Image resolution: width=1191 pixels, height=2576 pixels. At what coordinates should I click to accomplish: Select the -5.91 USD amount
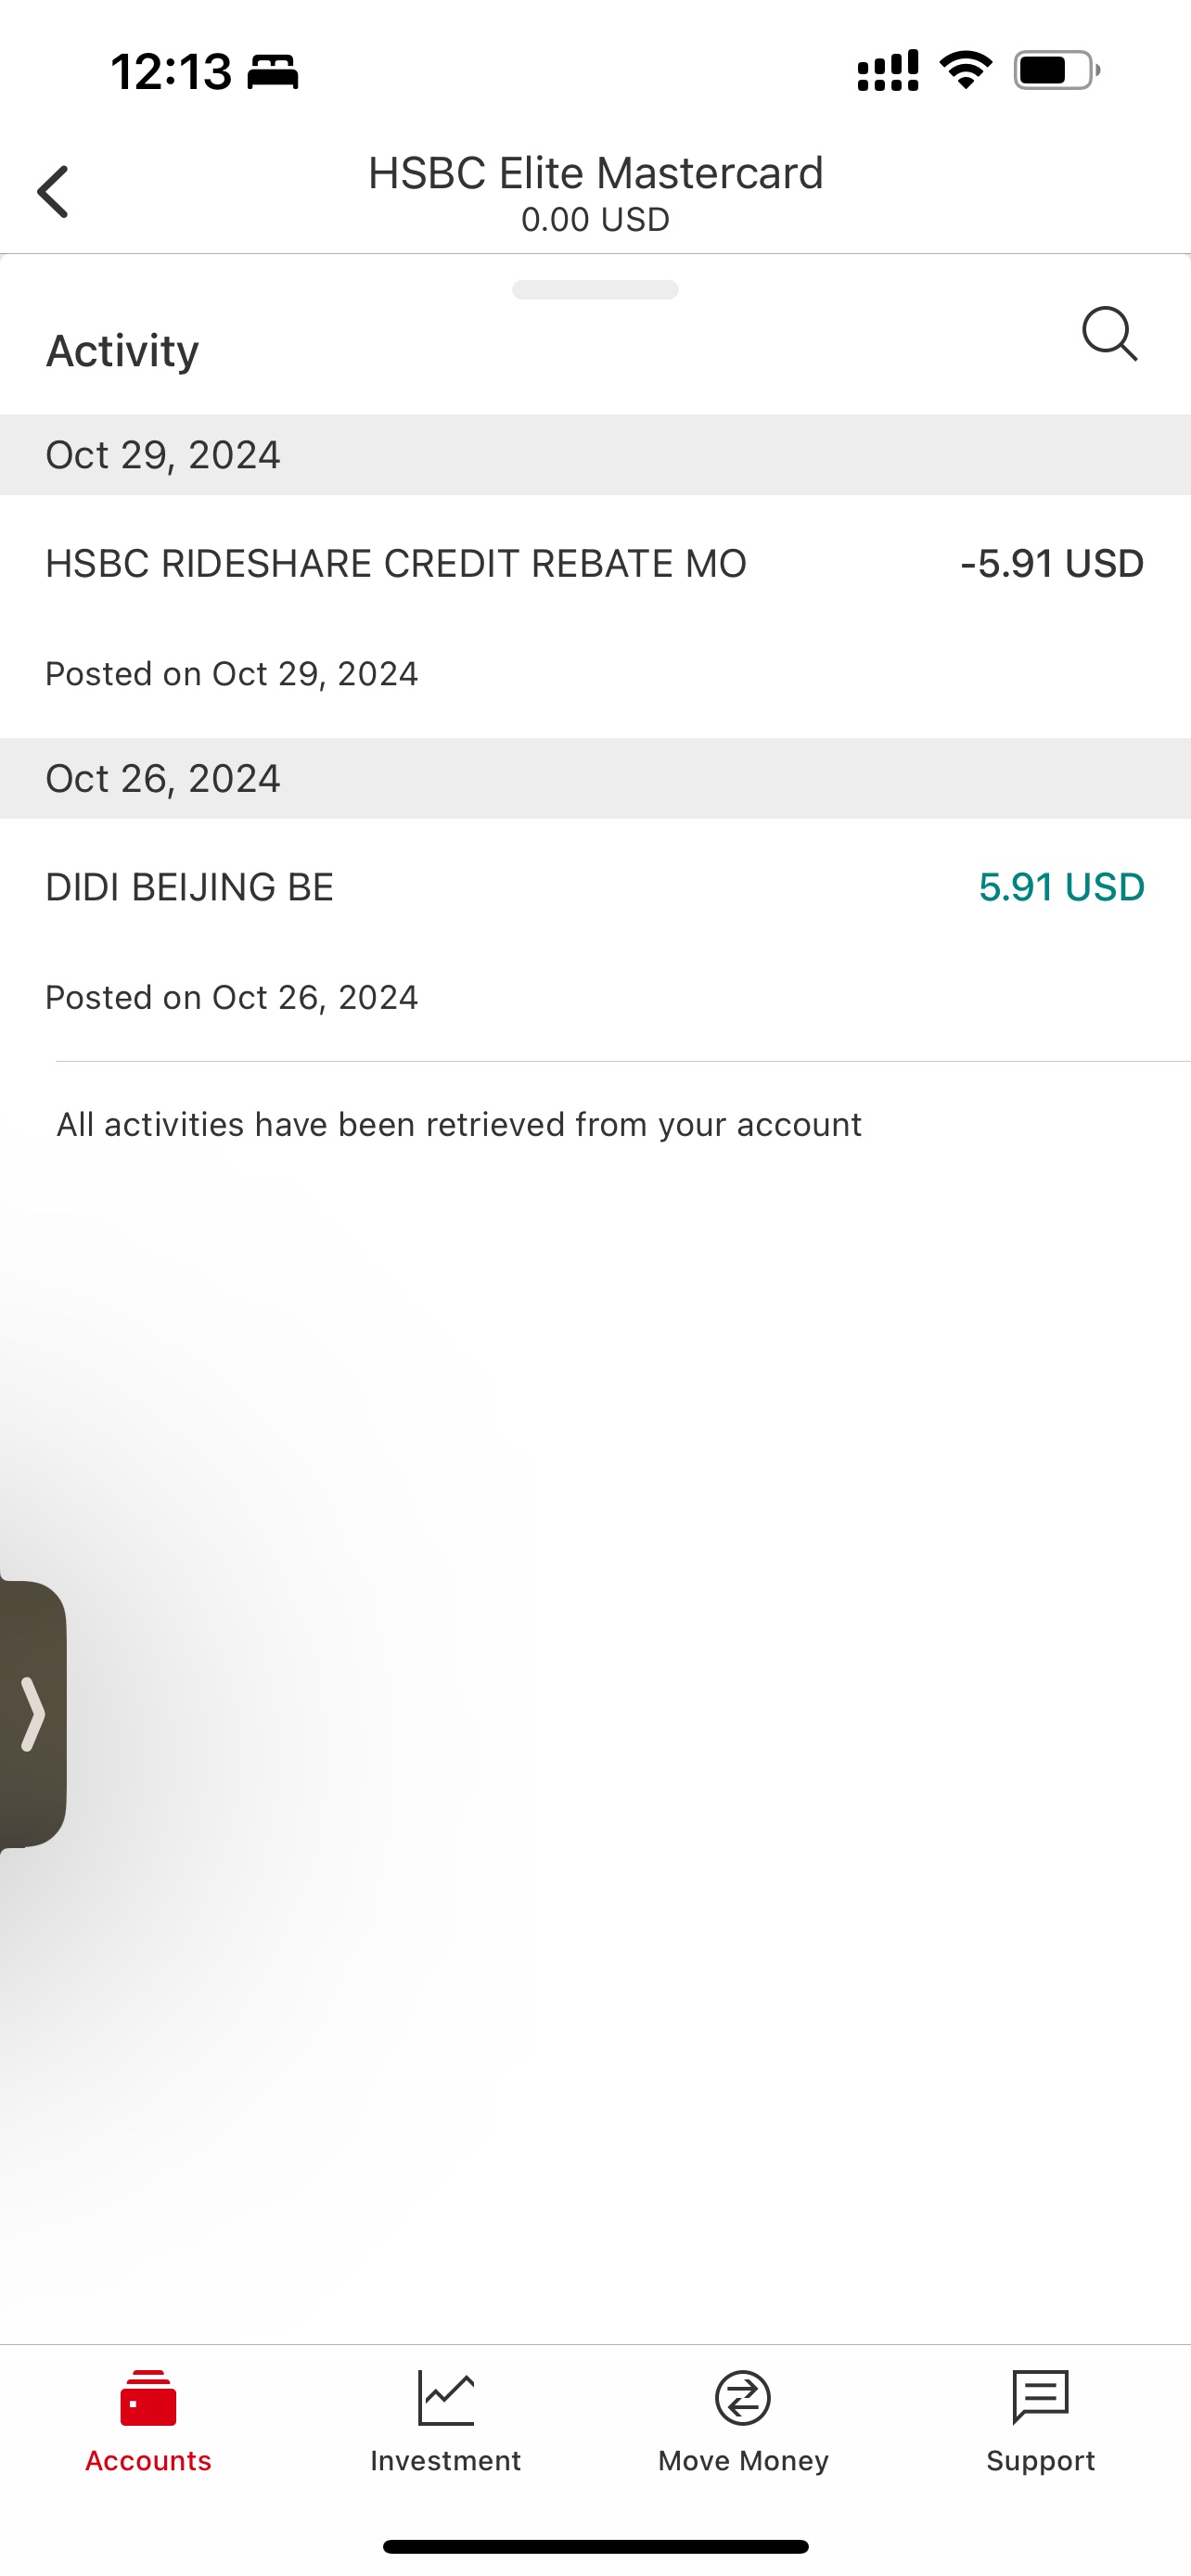(1052, 564)
